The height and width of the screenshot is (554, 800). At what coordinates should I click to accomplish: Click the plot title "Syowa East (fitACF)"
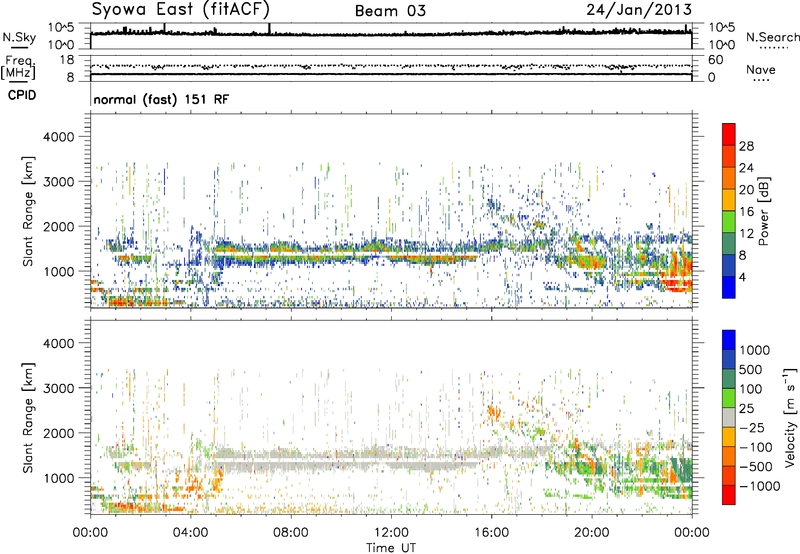[x=180, y=9]
